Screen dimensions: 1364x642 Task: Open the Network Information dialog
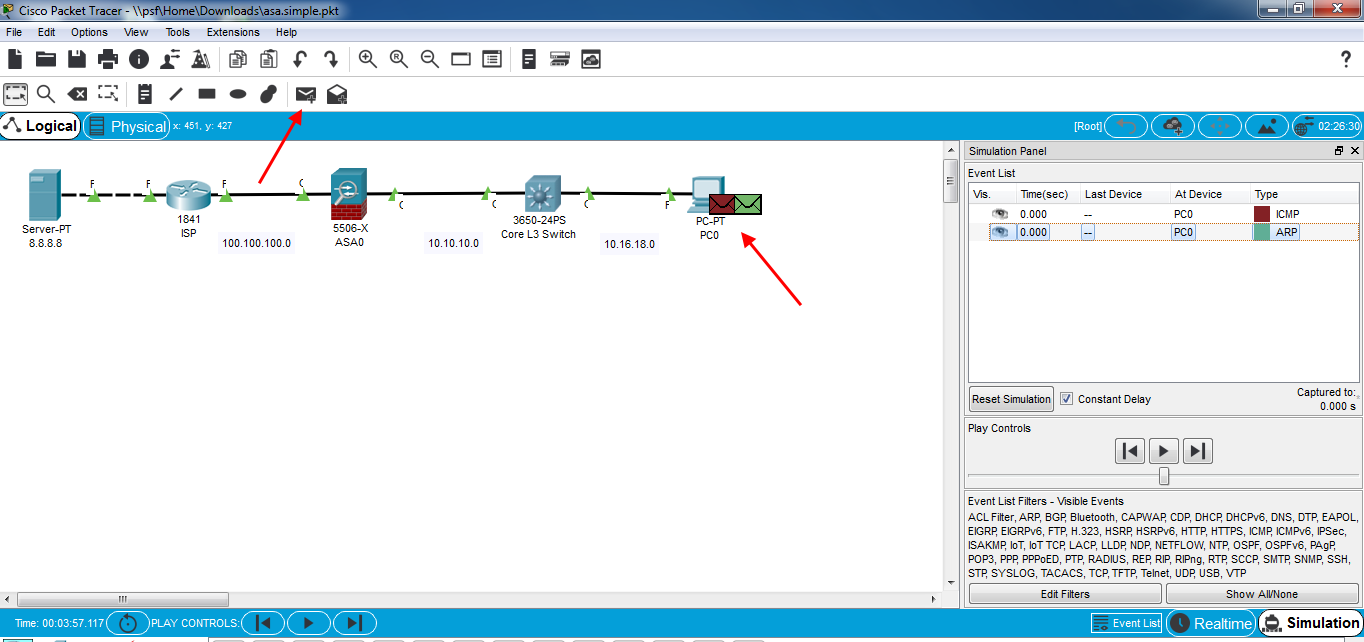pyautogui.click(x=138, y=59)
